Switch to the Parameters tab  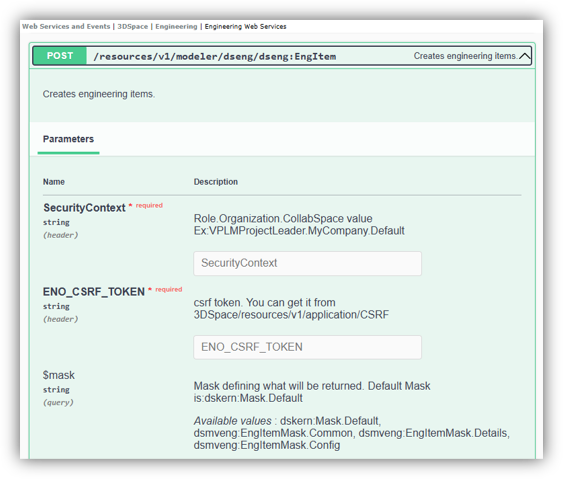point(68,139)
